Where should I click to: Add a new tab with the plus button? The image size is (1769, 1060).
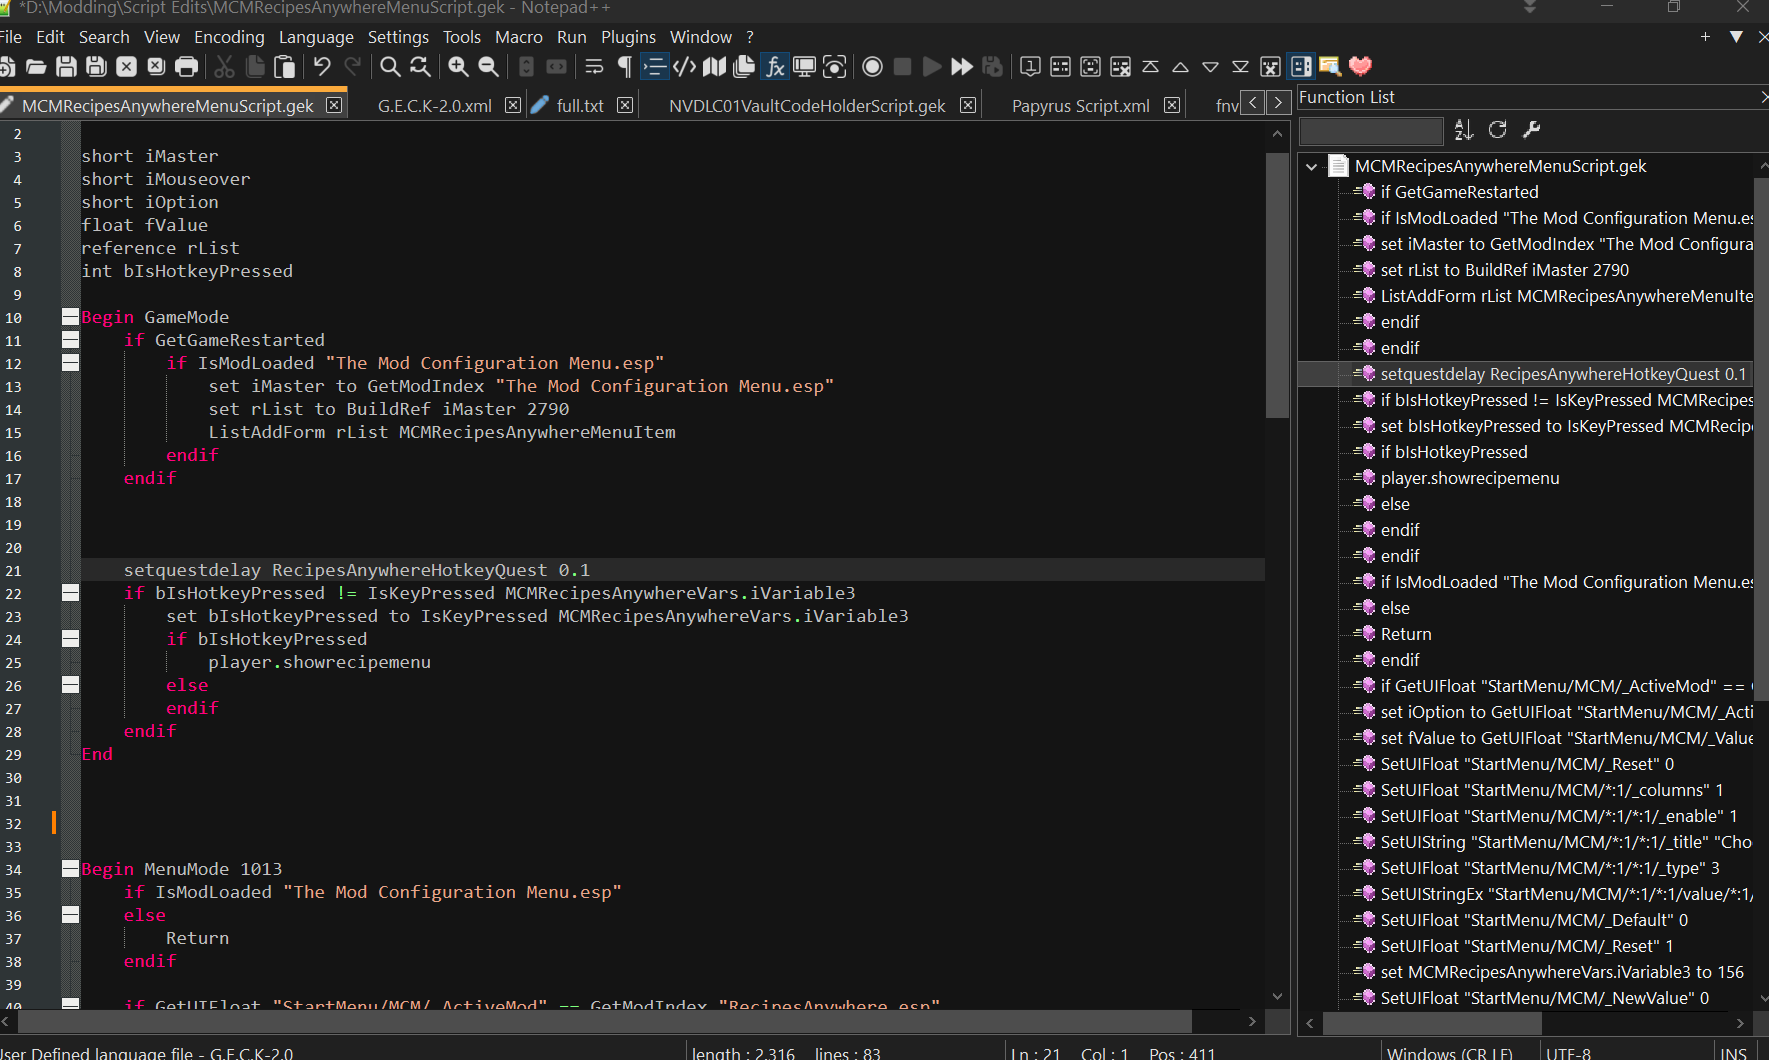(1705, 37)
